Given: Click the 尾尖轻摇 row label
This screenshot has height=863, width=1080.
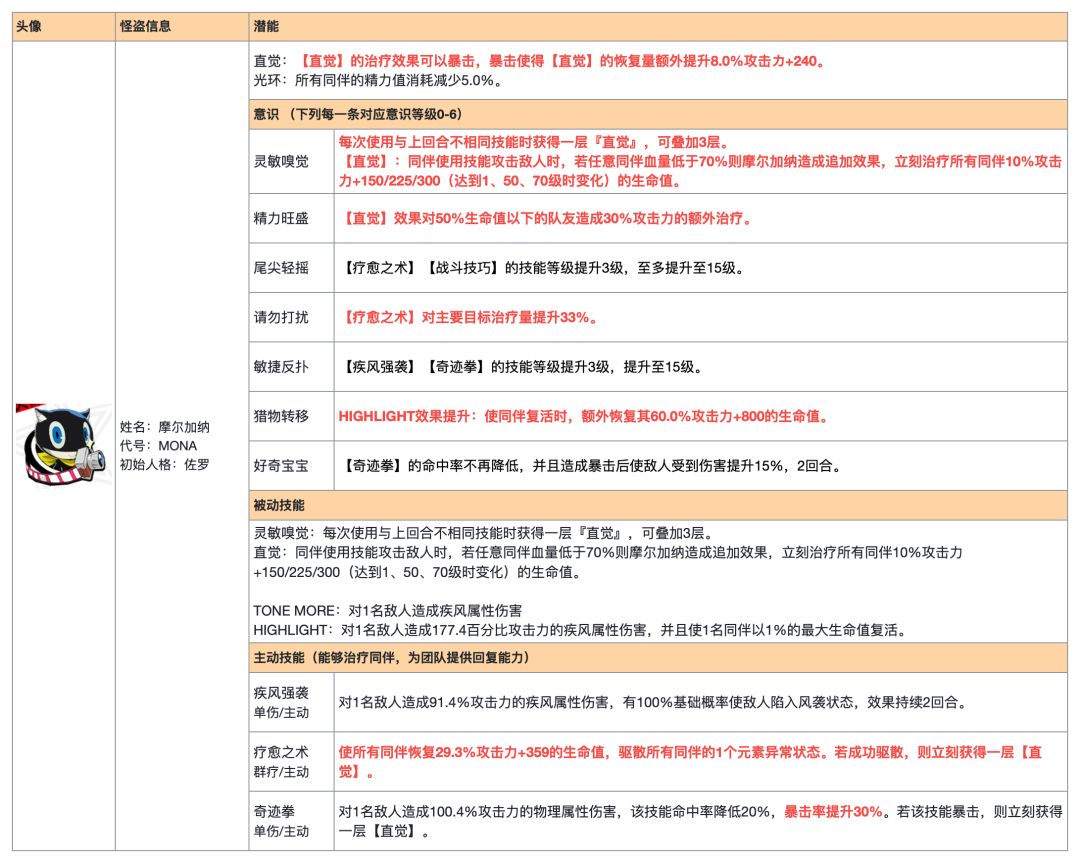Looking at the screenshot, I should [281, 268].
